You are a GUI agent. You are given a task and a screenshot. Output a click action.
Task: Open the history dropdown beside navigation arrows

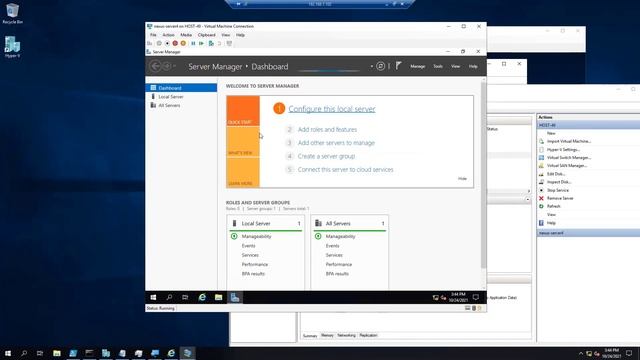tap(174, 66)
